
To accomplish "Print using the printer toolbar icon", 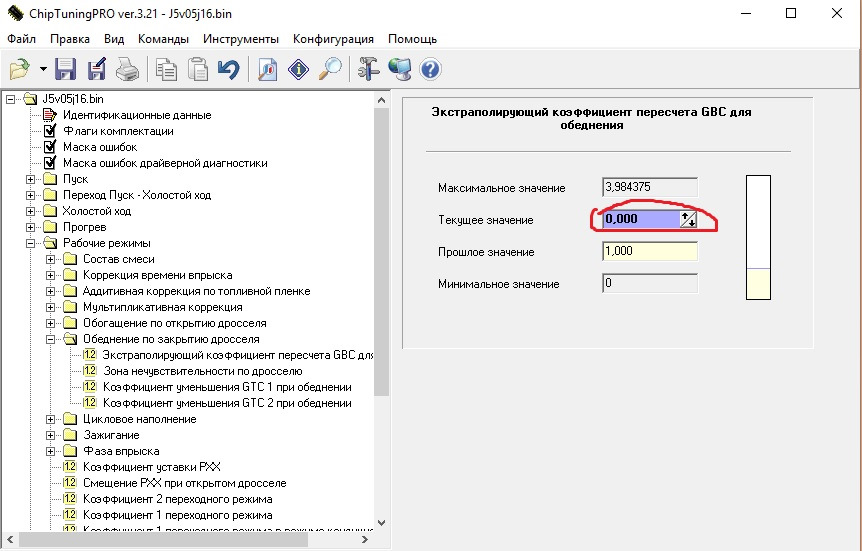I will [x=128, y=69].
